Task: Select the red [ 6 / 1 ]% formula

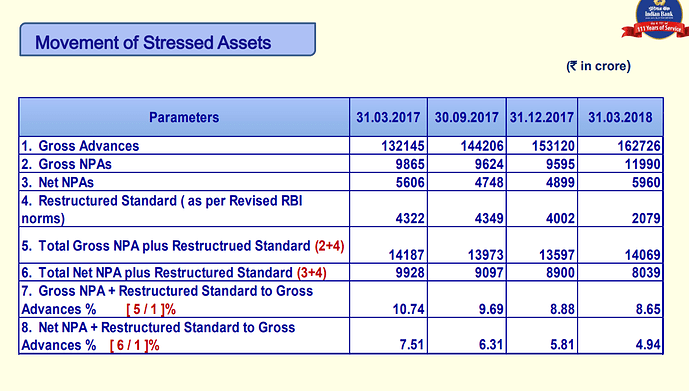Action: [134, 345]
